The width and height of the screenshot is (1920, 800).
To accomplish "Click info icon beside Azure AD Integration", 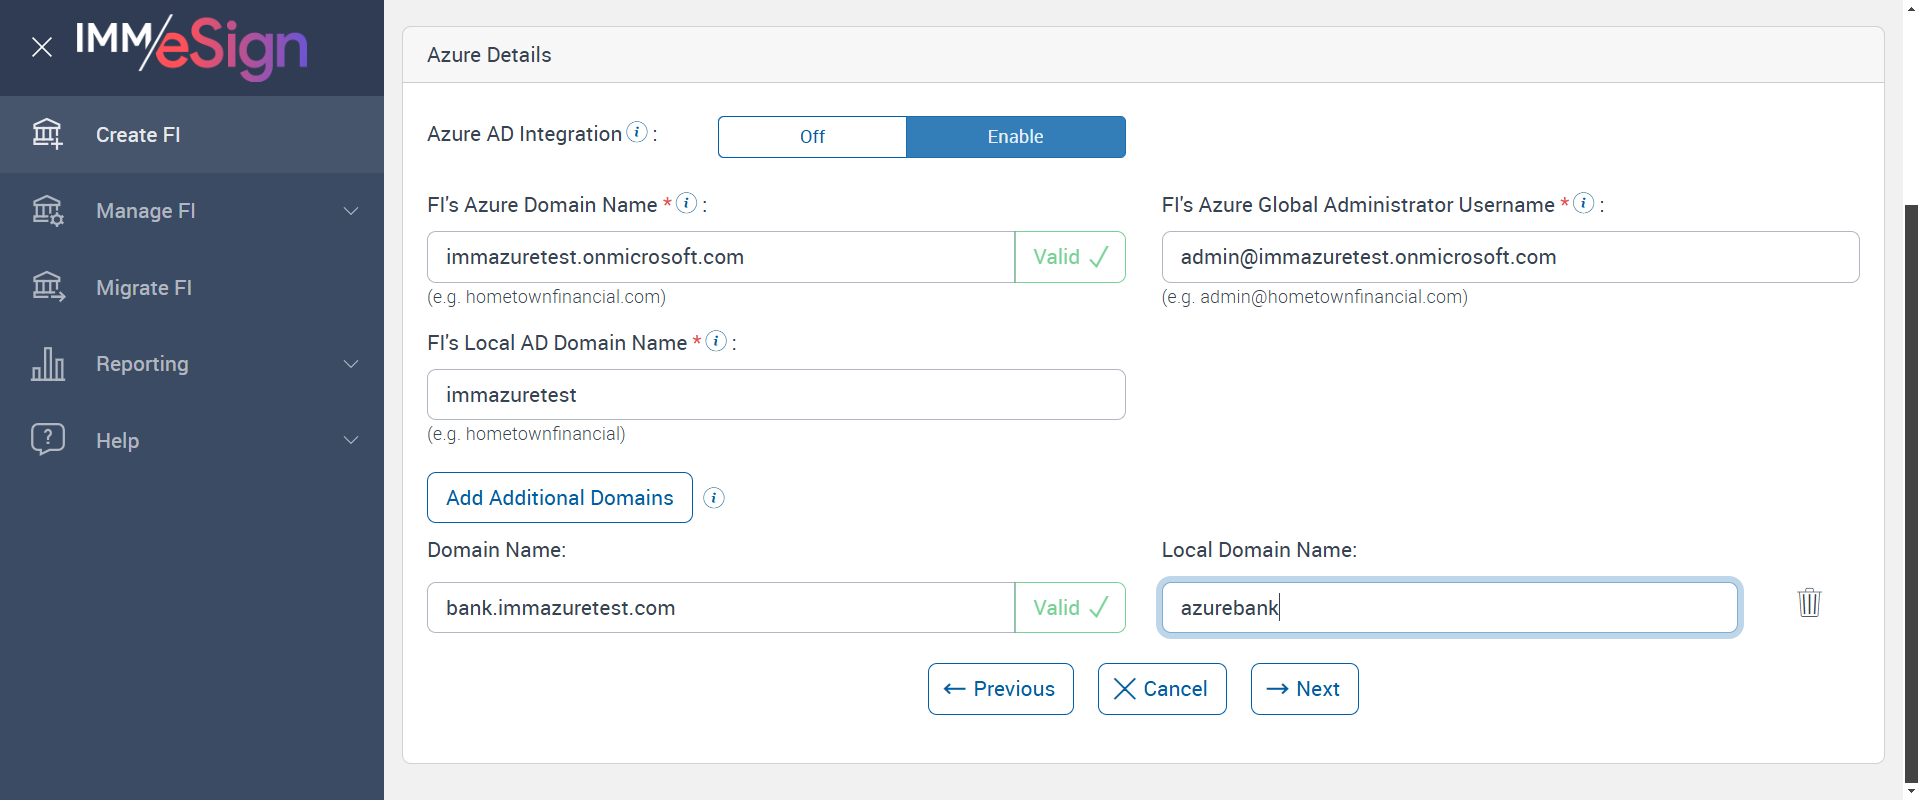I will (x=637, y=132).
